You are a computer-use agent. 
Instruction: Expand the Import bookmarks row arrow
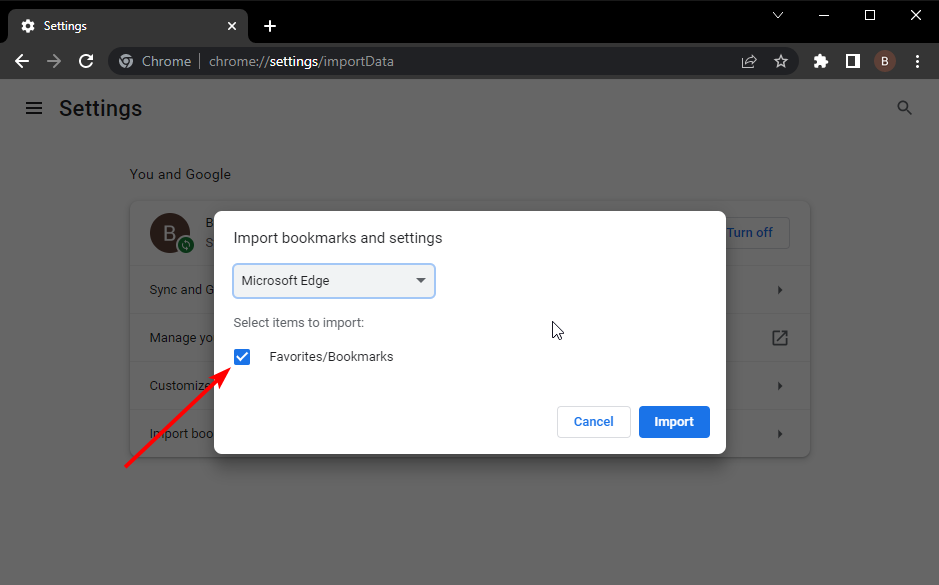click(780, 434)
